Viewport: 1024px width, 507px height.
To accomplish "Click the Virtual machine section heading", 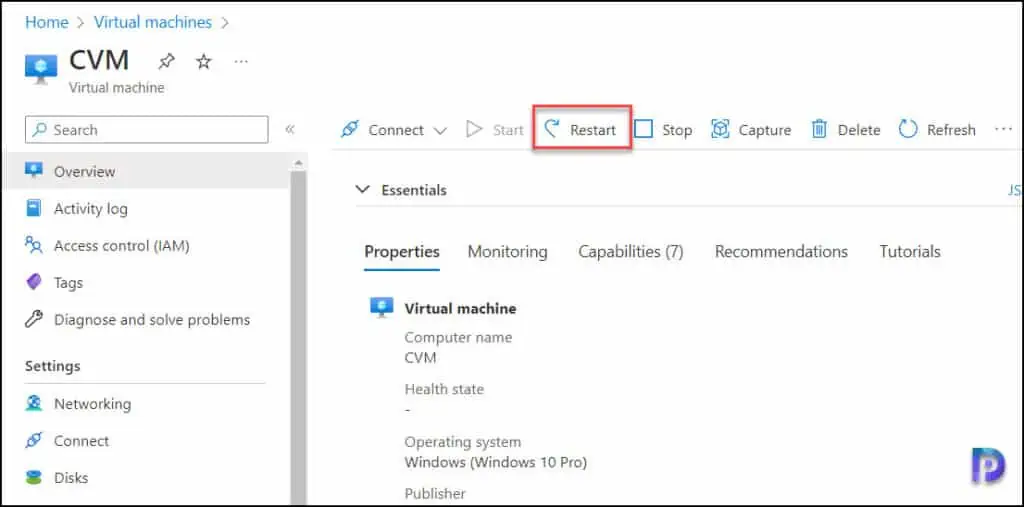I will coord(460,308).
